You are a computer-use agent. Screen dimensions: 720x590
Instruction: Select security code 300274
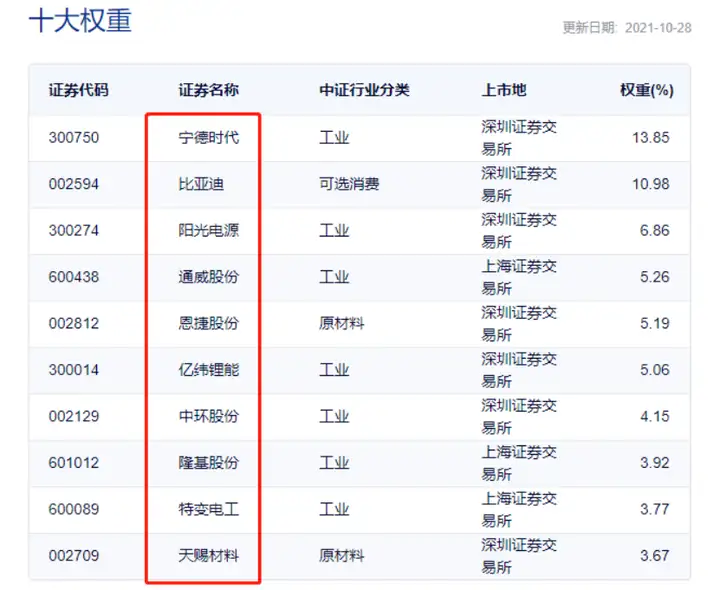click(x=74, y=230)
